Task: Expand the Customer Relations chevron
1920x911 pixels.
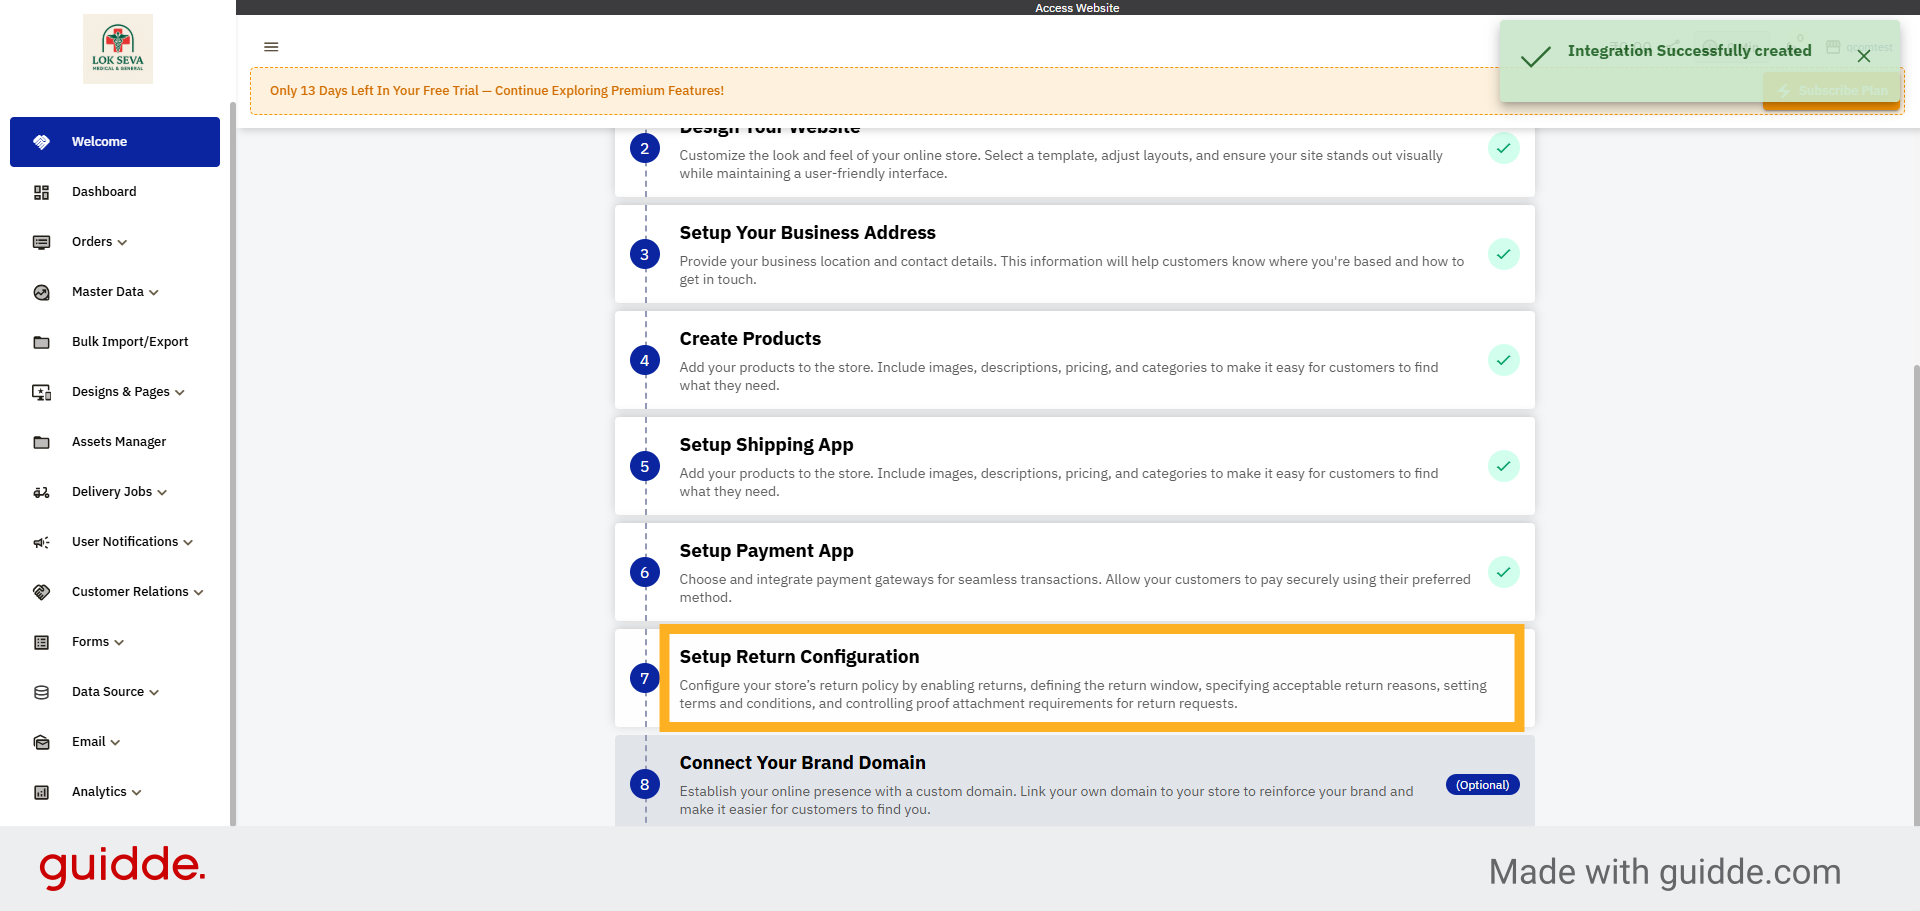Action: coord(199,593)
